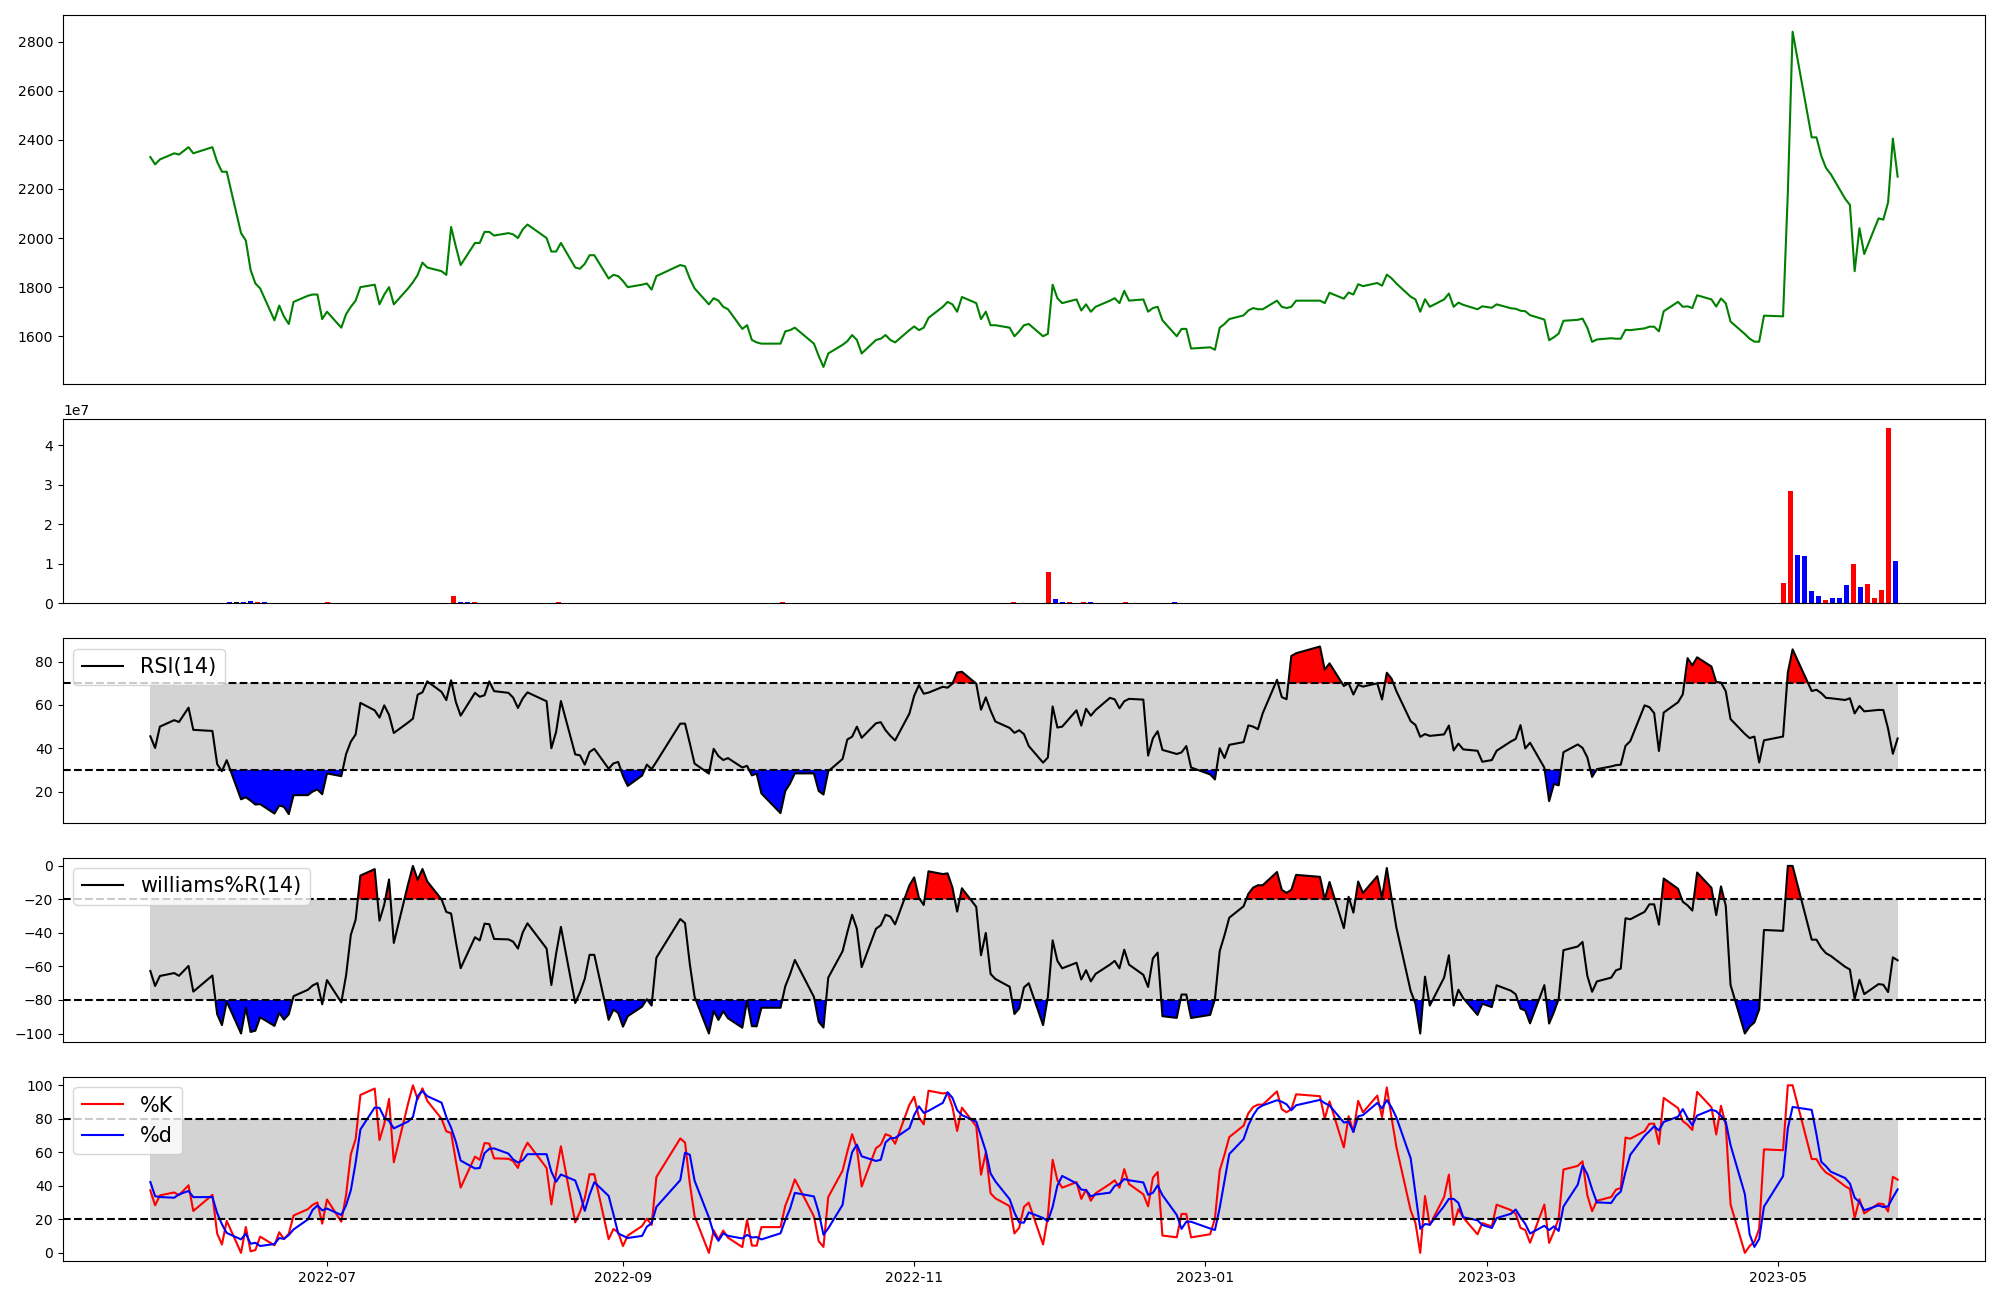Select the 2022-11 x-axis date label
The height and width of the screenshot is (1300, 2000).
click(914, 1277)
